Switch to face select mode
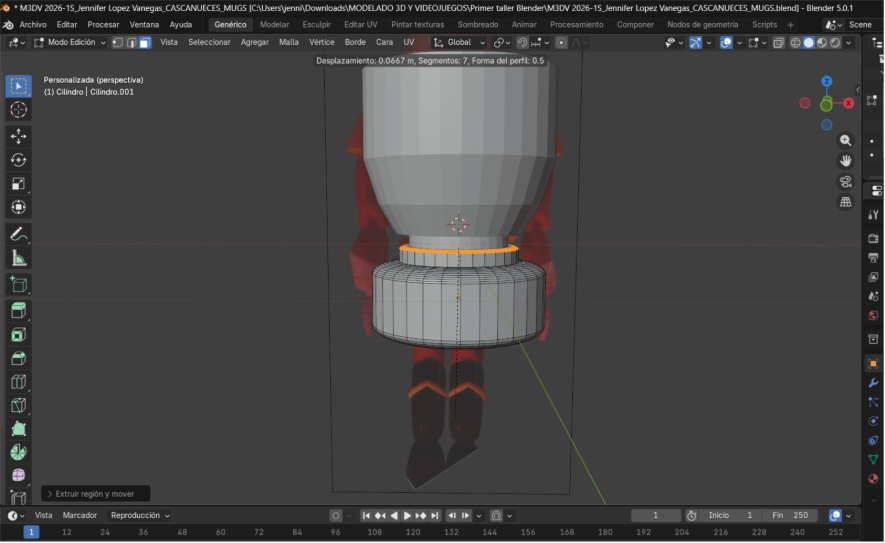Screen dimensions: 885x543 pyautogui.click(x=145, y=43)
